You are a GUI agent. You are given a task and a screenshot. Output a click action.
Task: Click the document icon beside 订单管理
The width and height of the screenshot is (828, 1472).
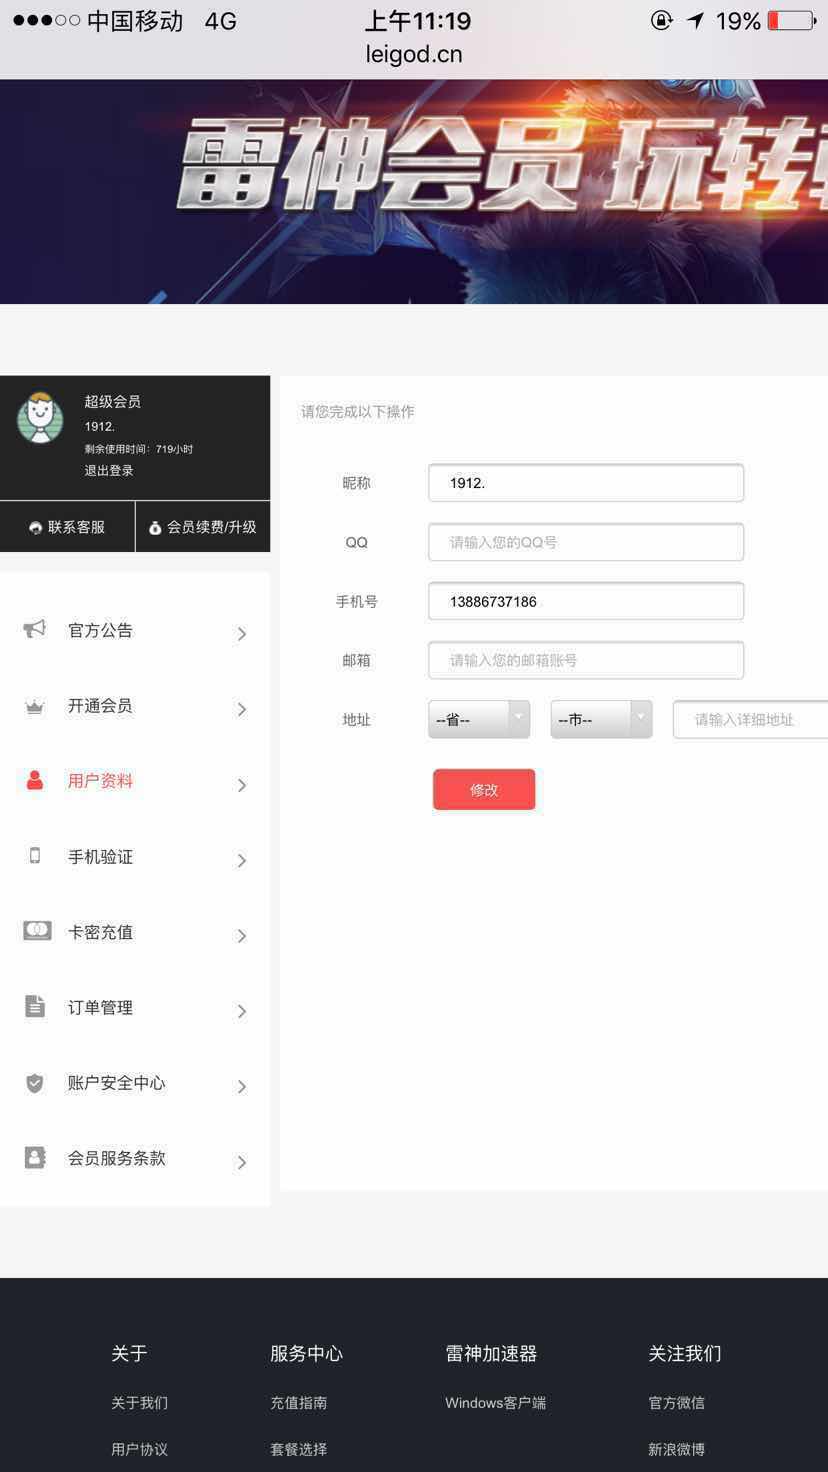(x=35, y=1006)
